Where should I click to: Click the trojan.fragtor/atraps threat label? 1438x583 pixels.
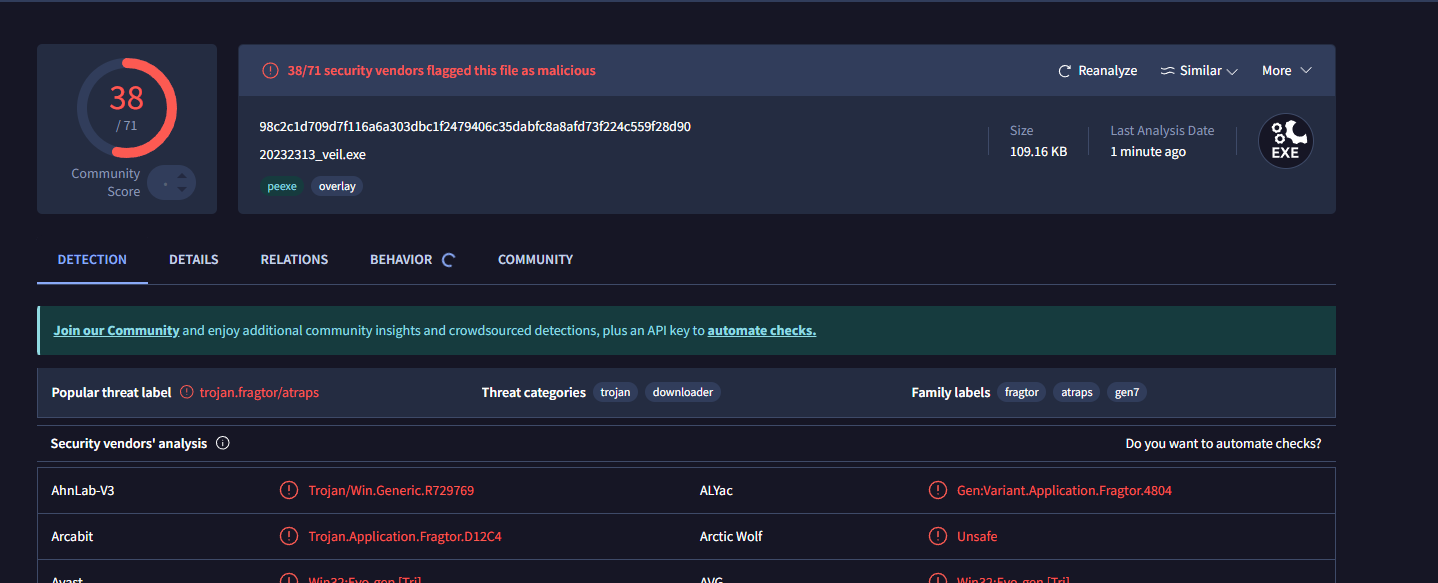pyautogui.click(x=259, y=393)
